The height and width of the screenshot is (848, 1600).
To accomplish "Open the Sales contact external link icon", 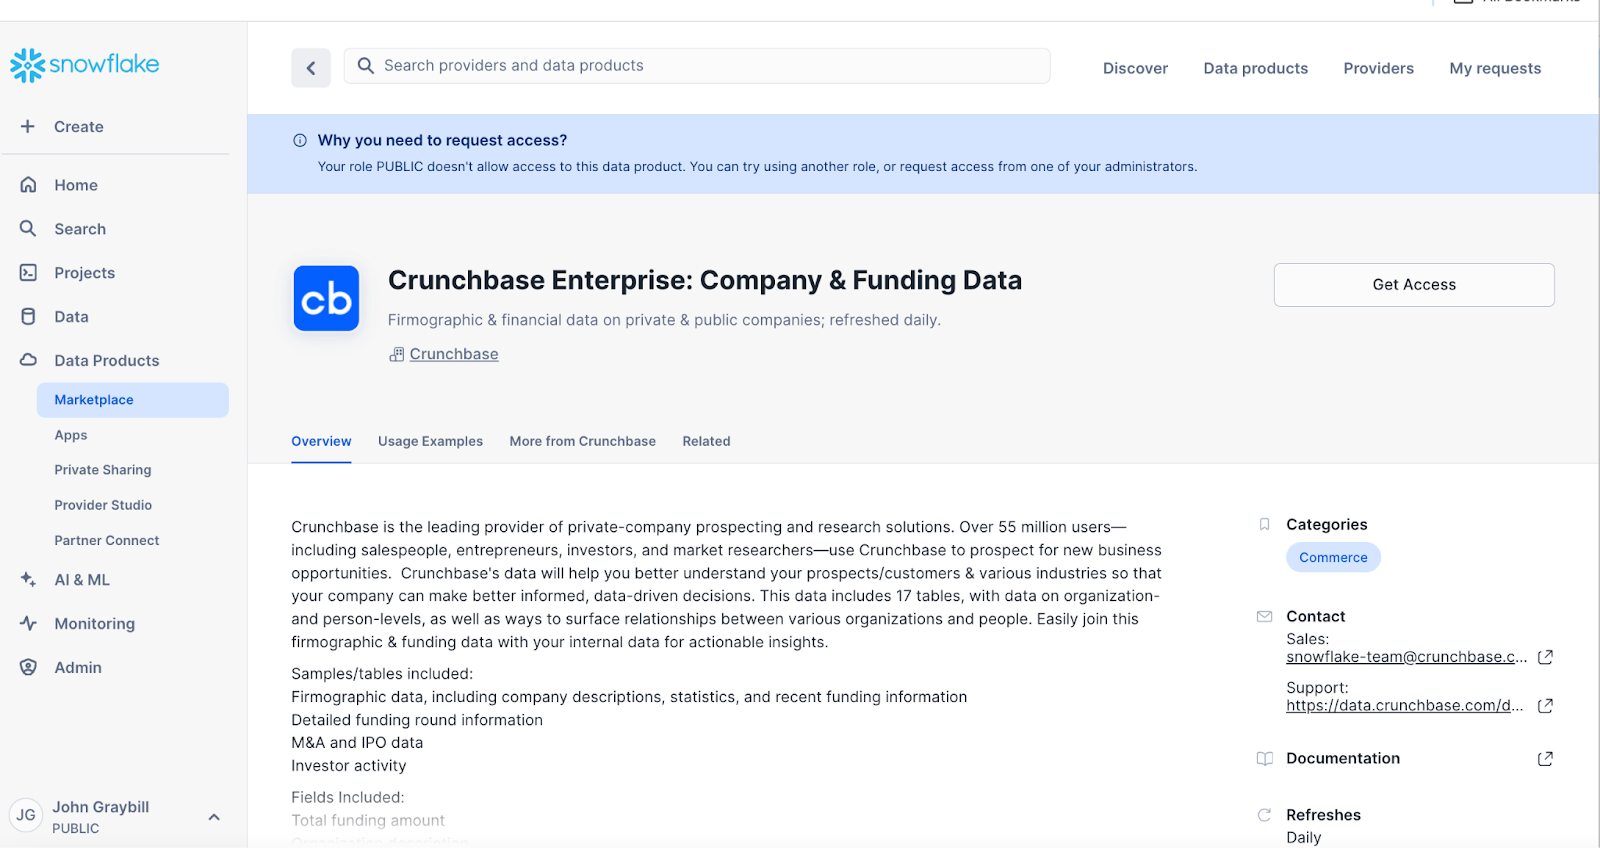I will click(1545, 657).
